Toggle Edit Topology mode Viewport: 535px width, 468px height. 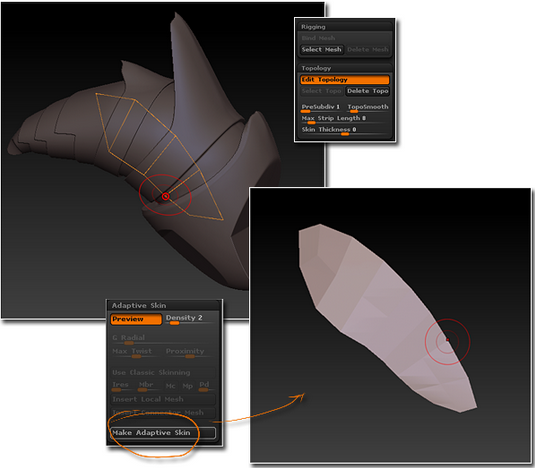[345, 80]
